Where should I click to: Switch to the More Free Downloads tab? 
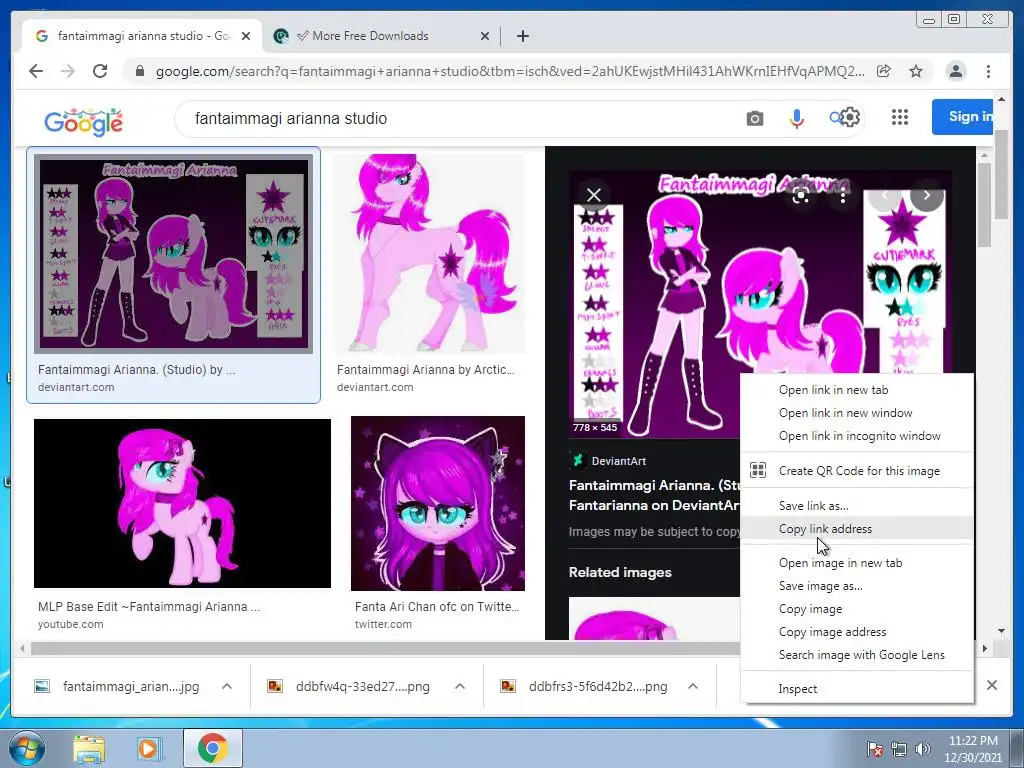coord(381,36)
